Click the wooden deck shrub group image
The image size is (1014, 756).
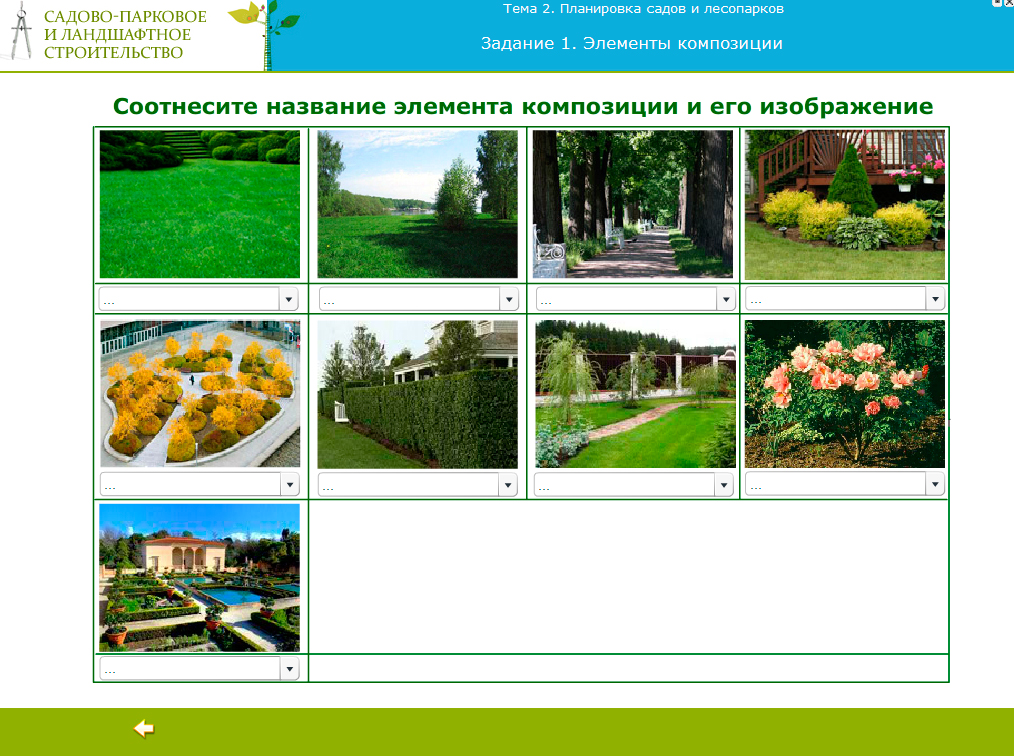[844, 204]
